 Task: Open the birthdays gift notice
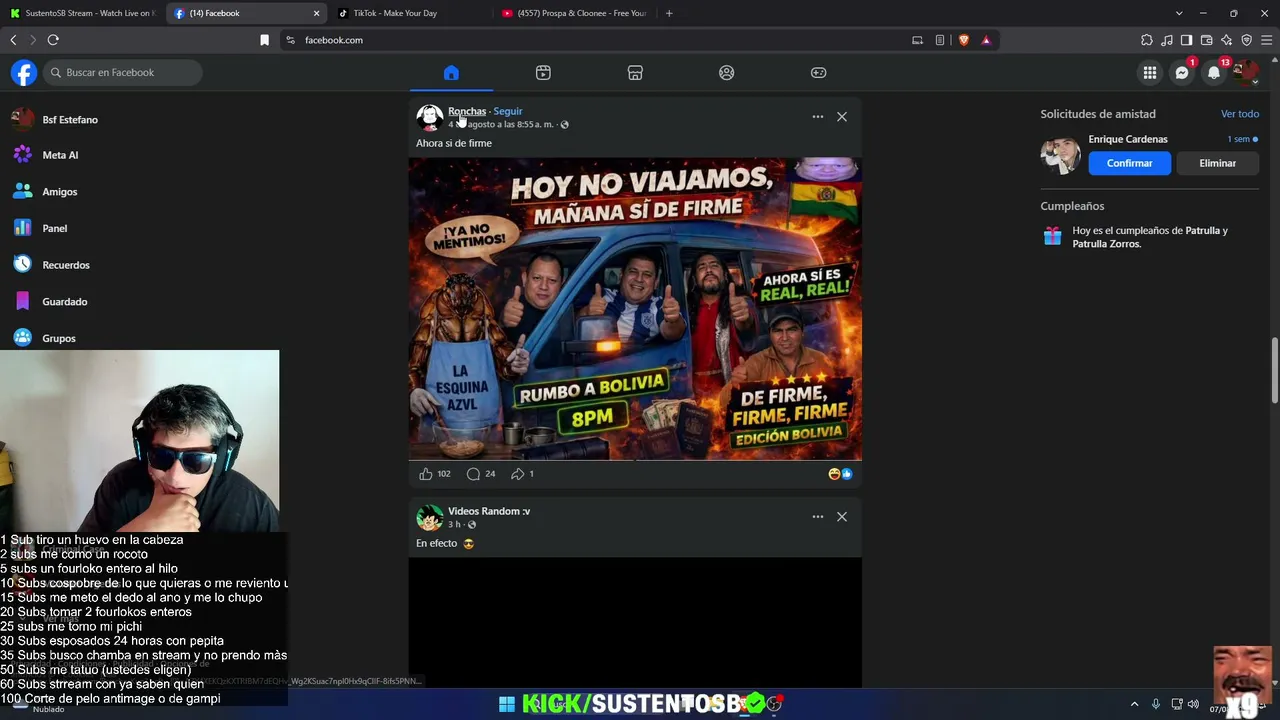click(x=1150, y=237)
